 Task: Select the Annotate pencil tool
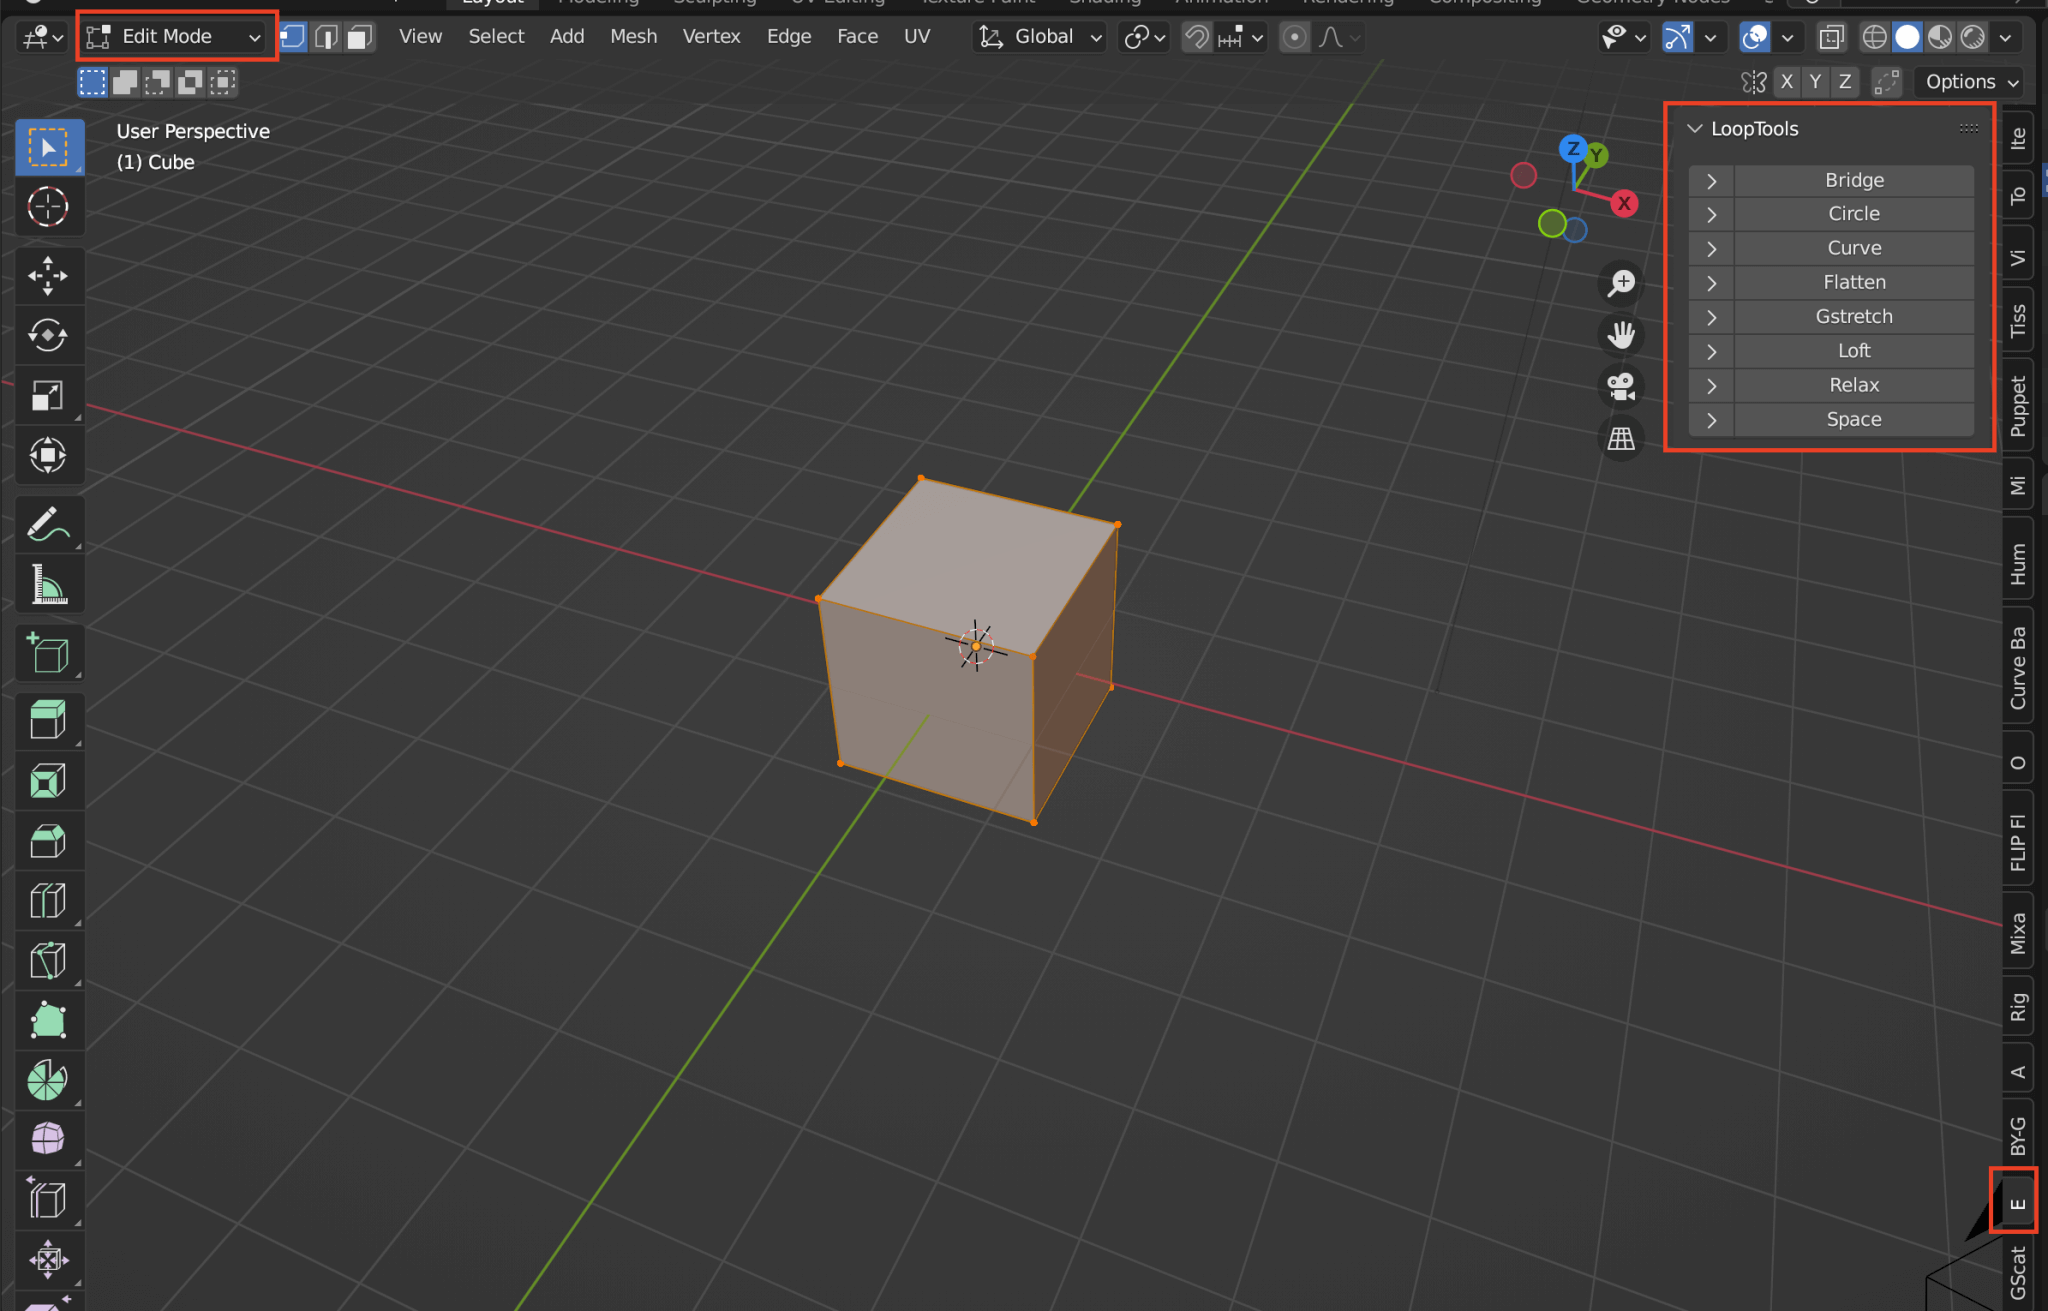pyautogui.click(x=47, y=524)
